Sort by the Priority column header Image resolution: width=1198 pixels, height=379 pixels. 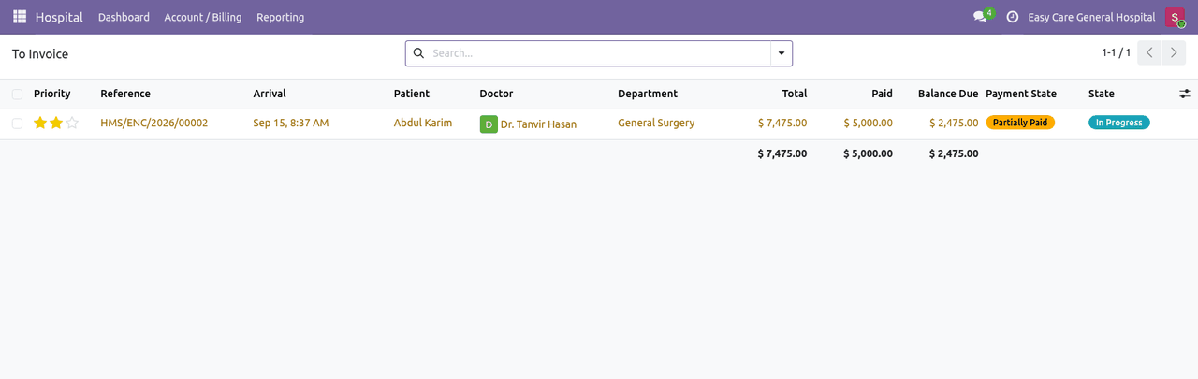[52, 93]
